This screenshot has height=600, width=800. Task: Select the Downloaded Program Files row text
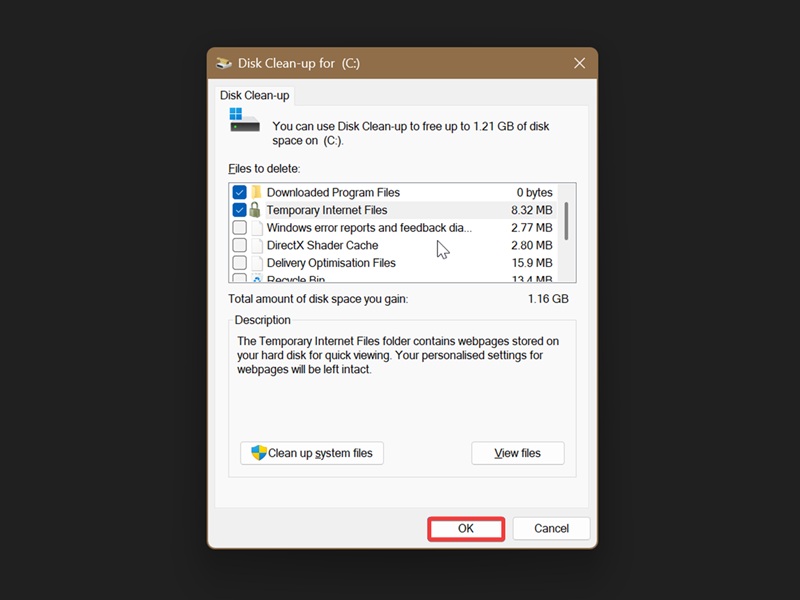tap(333, 192)
